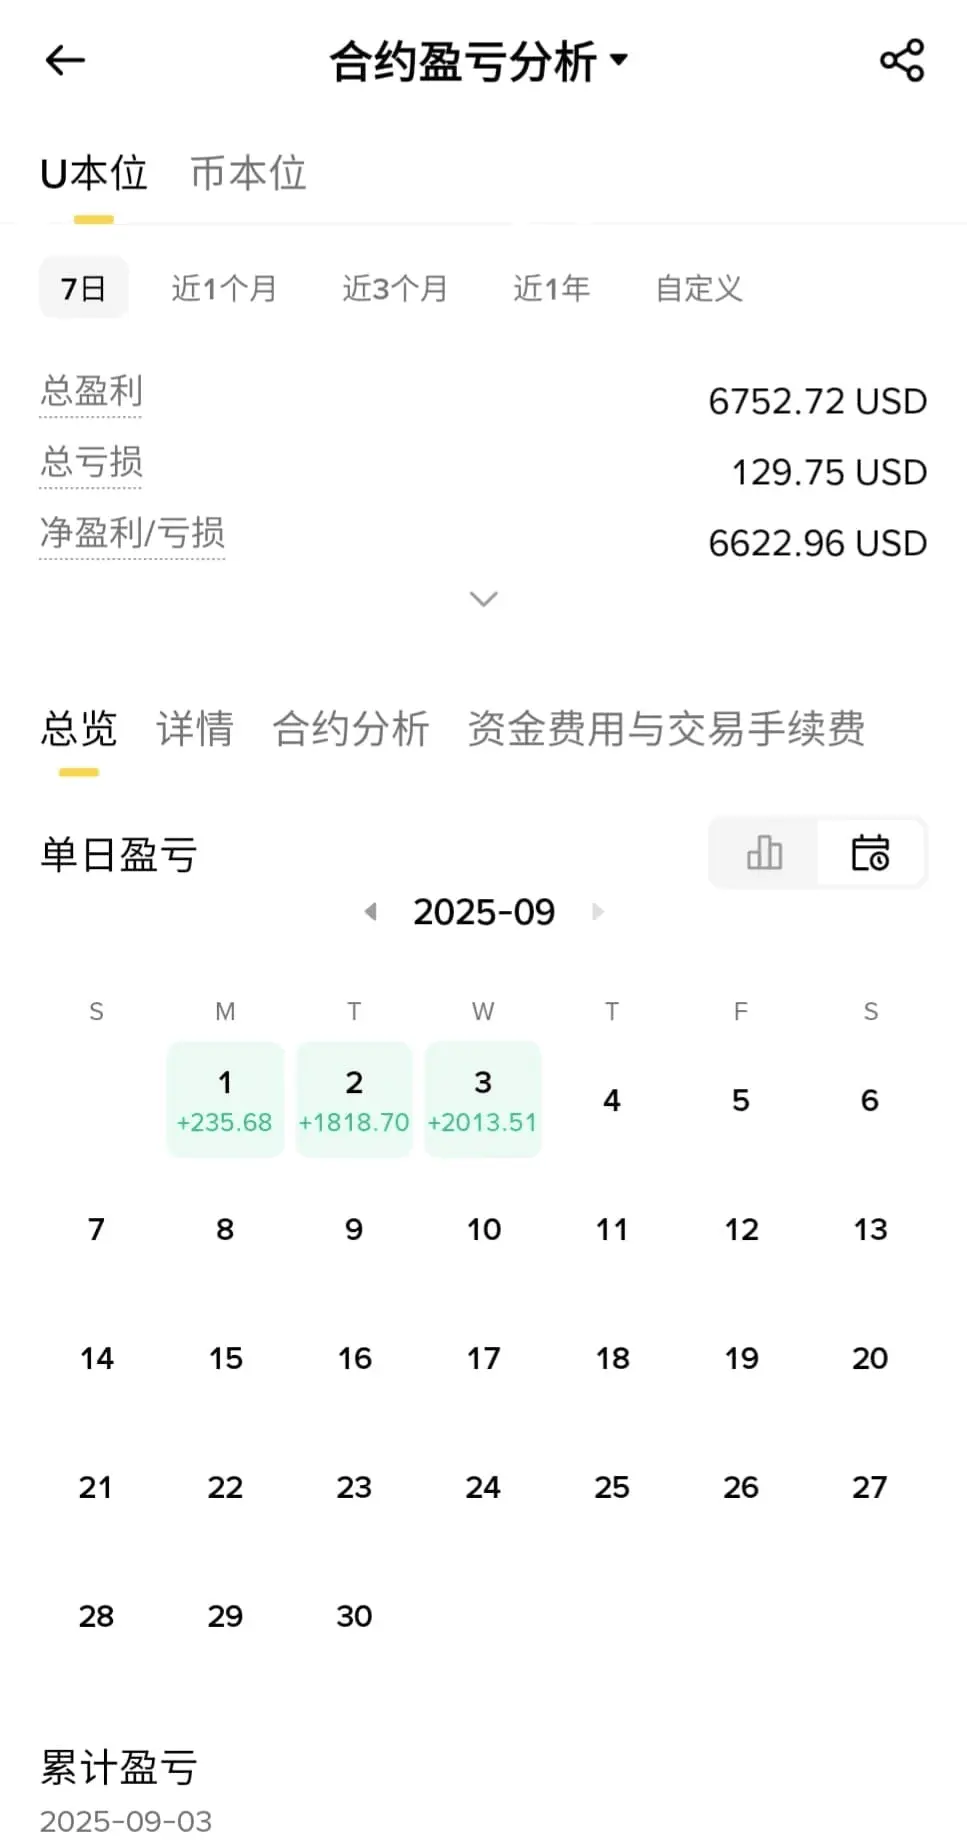Screen dimensions: 967x1840
Task: Select September 3 with +2013.51
Action: (483, 1100)
